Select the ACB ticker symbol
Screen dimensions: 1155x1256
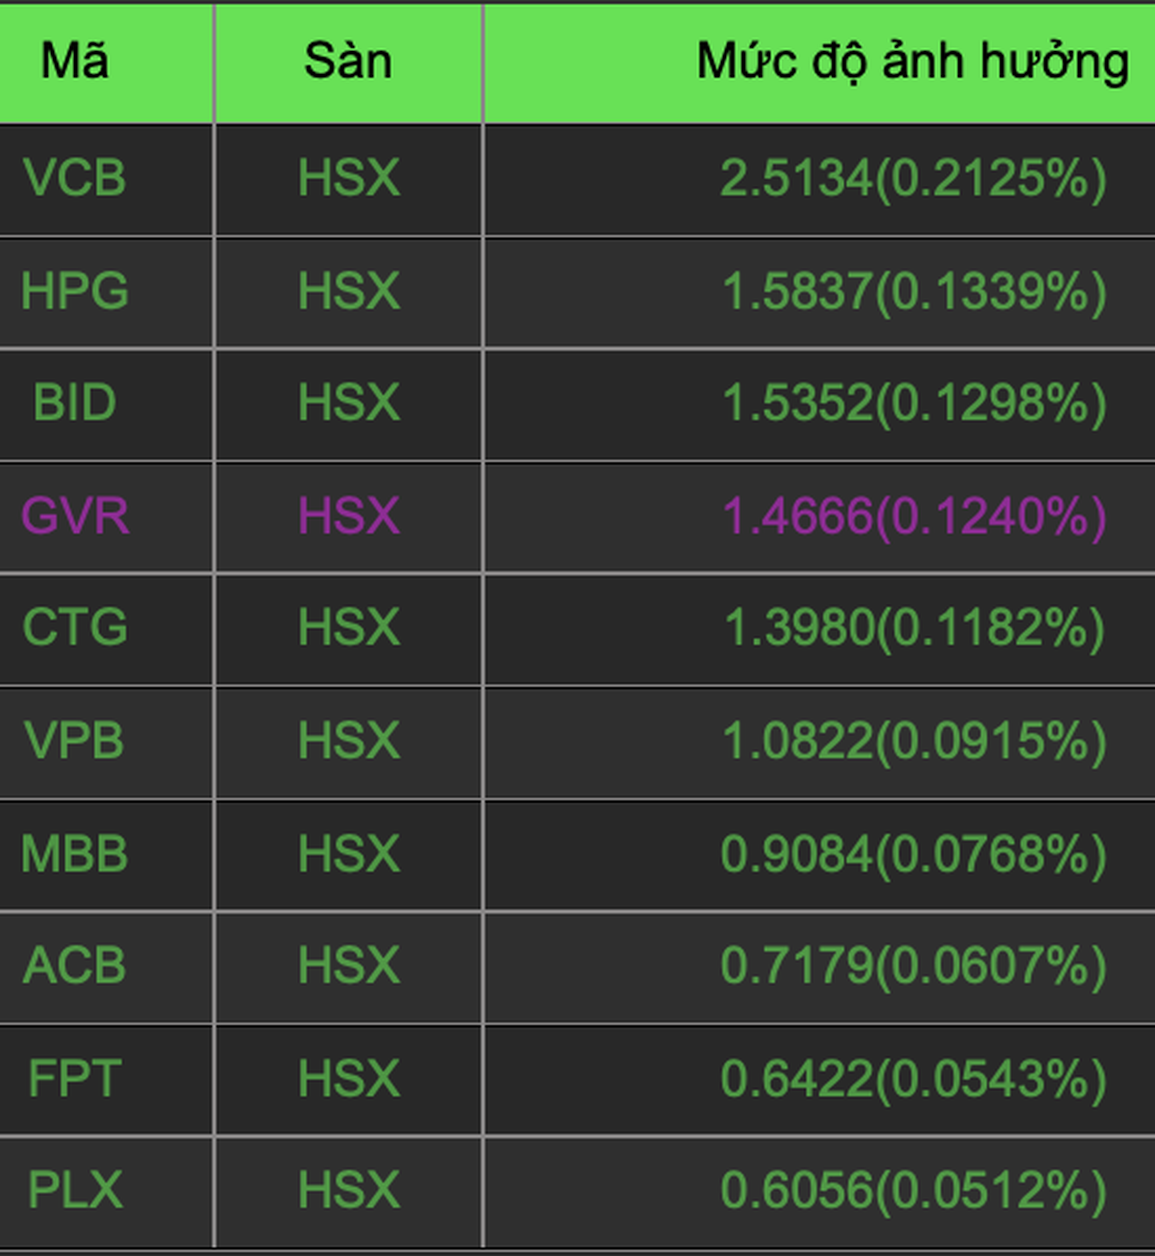click(75, 966)
